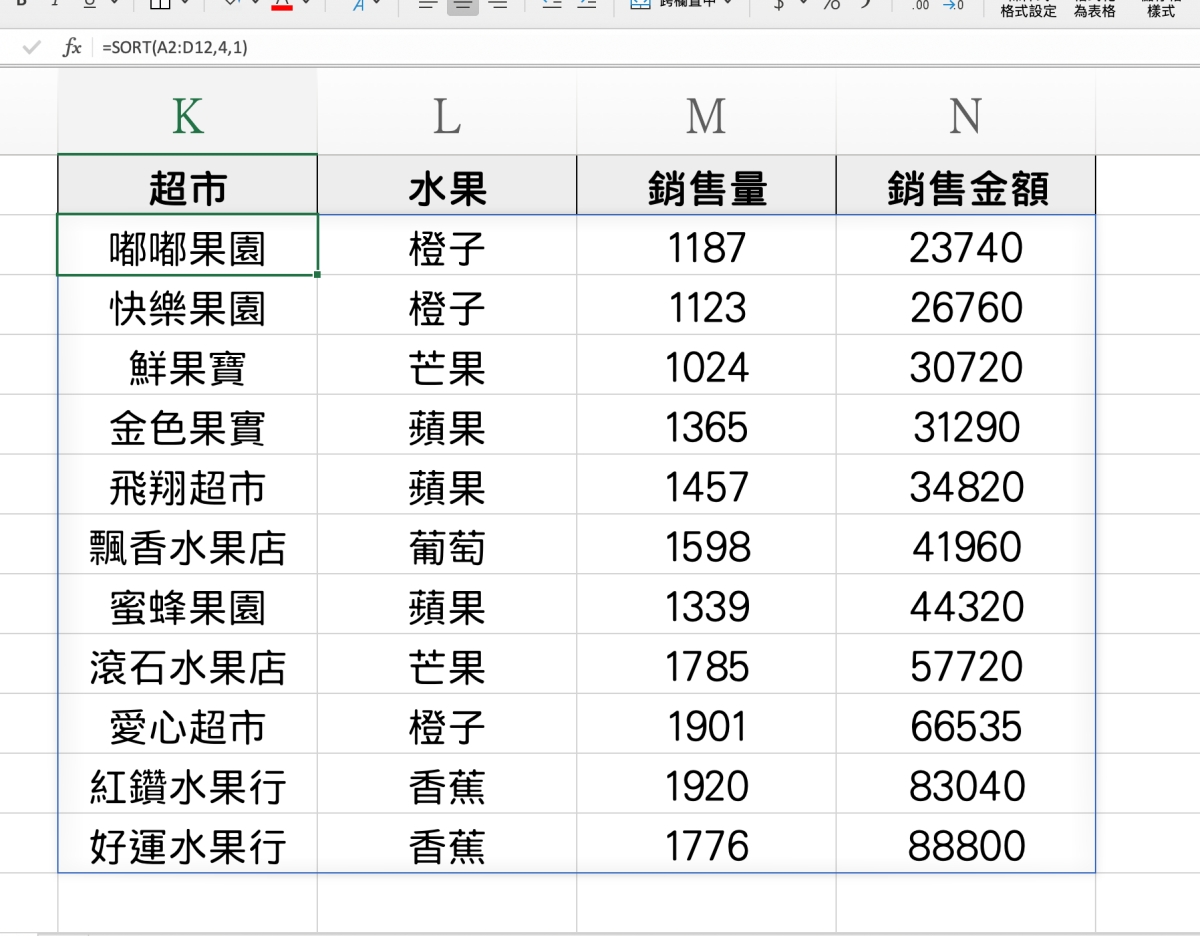Click the amount cell 26760
Screen dimensions: 1200x936
pyautogui.click(x=966, y=305)
